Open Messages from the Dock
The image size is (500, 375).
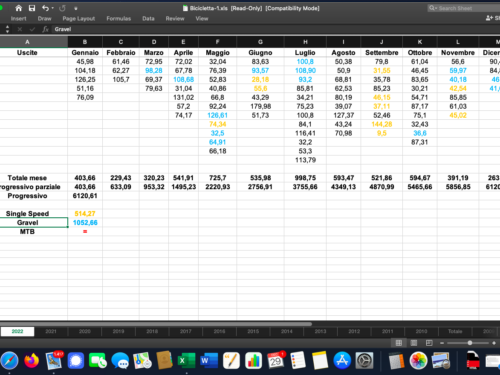click(120, 361)
